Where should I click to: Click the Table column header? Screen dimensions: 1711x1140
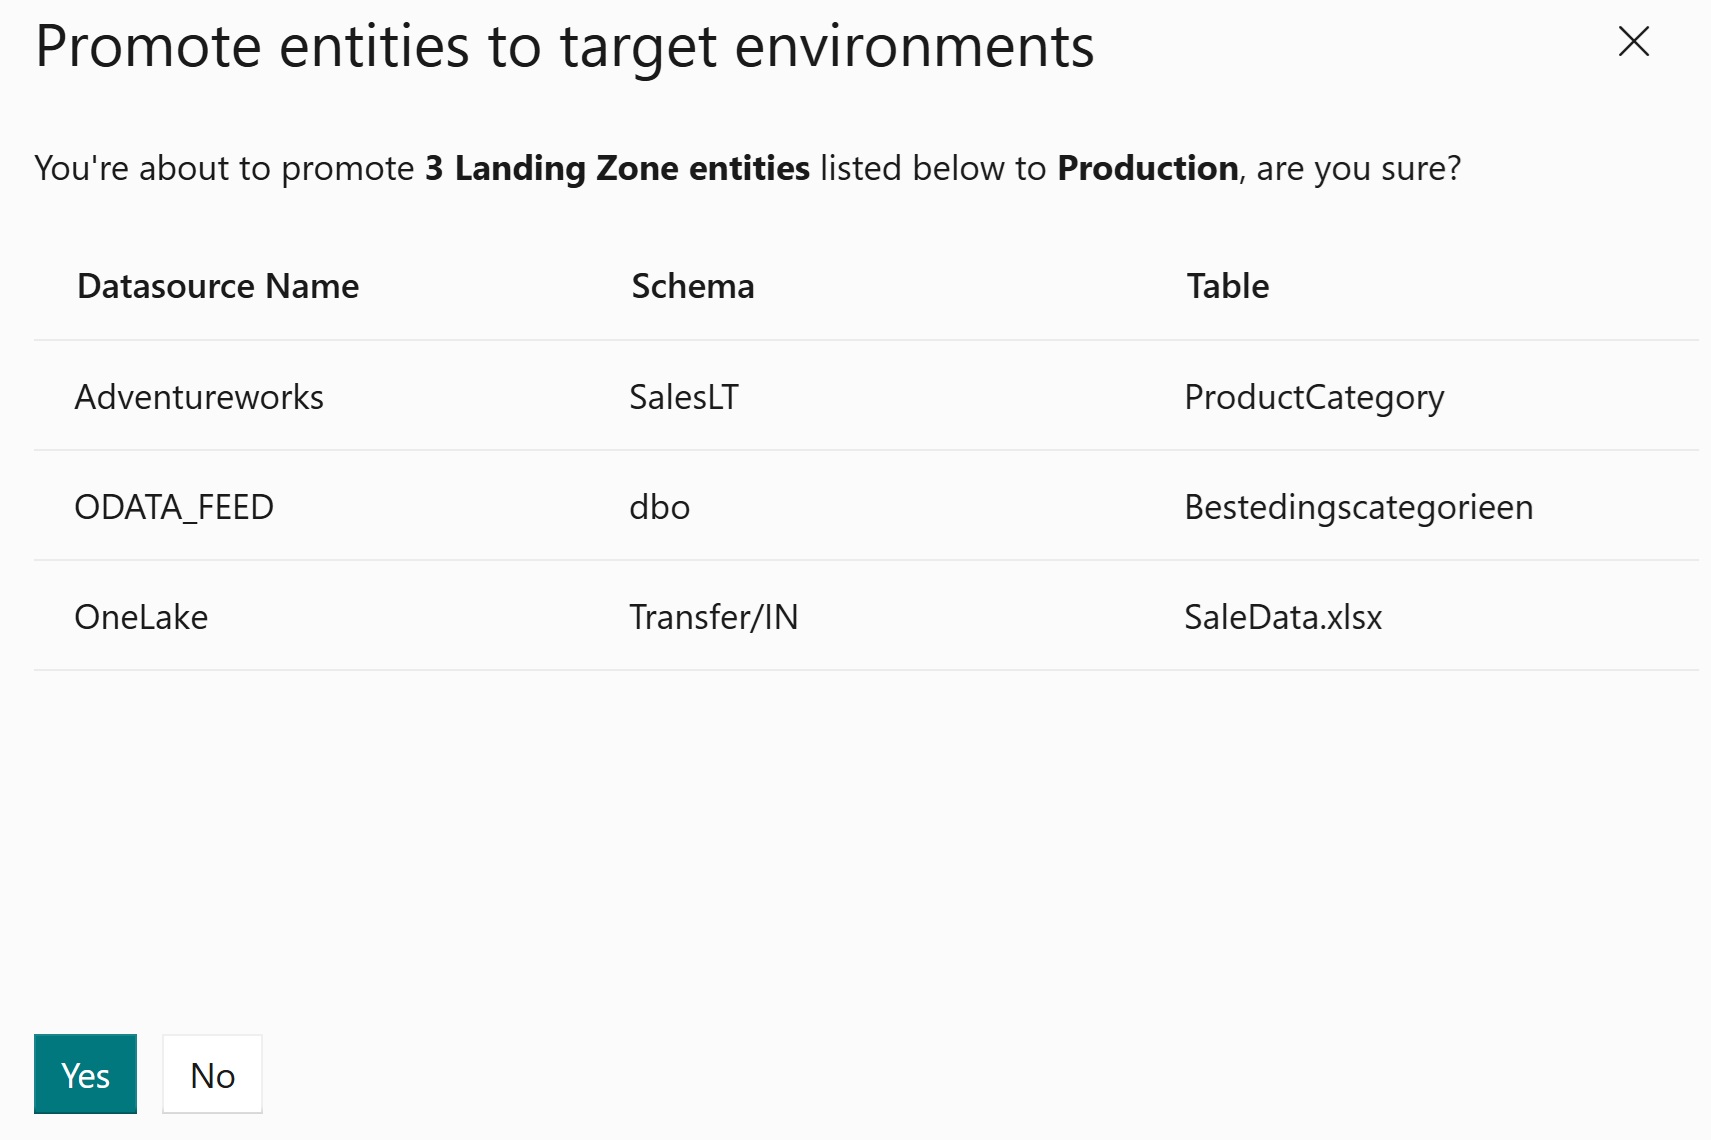point(1227,287)
